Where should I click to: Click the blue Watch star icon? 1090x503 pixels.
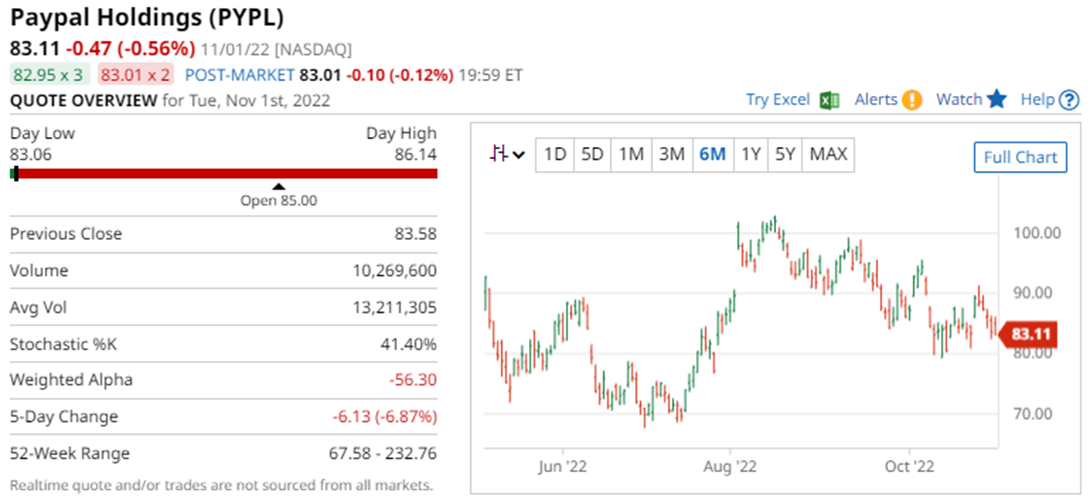tap(997, 100)
